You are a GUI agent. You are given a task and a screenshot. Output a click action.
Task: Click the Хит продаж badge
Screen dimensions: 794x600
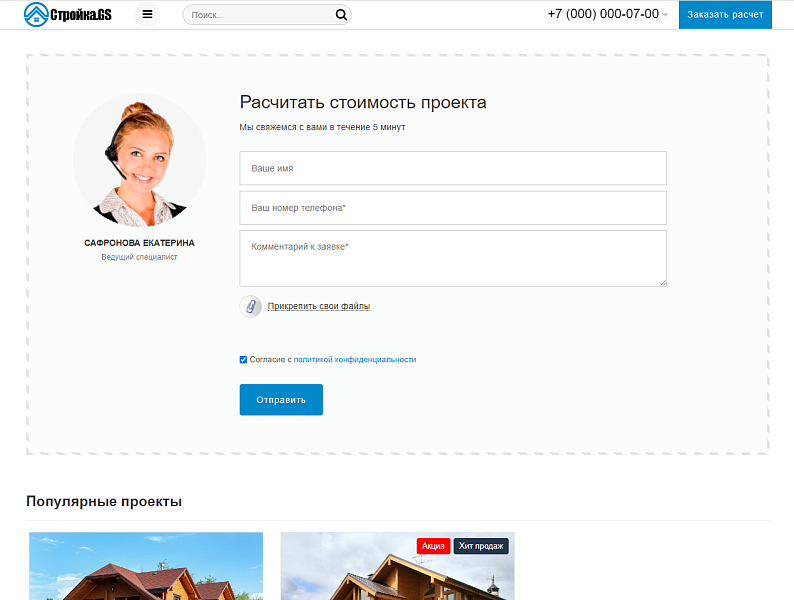pyautogui.click(x=481, y=546)
